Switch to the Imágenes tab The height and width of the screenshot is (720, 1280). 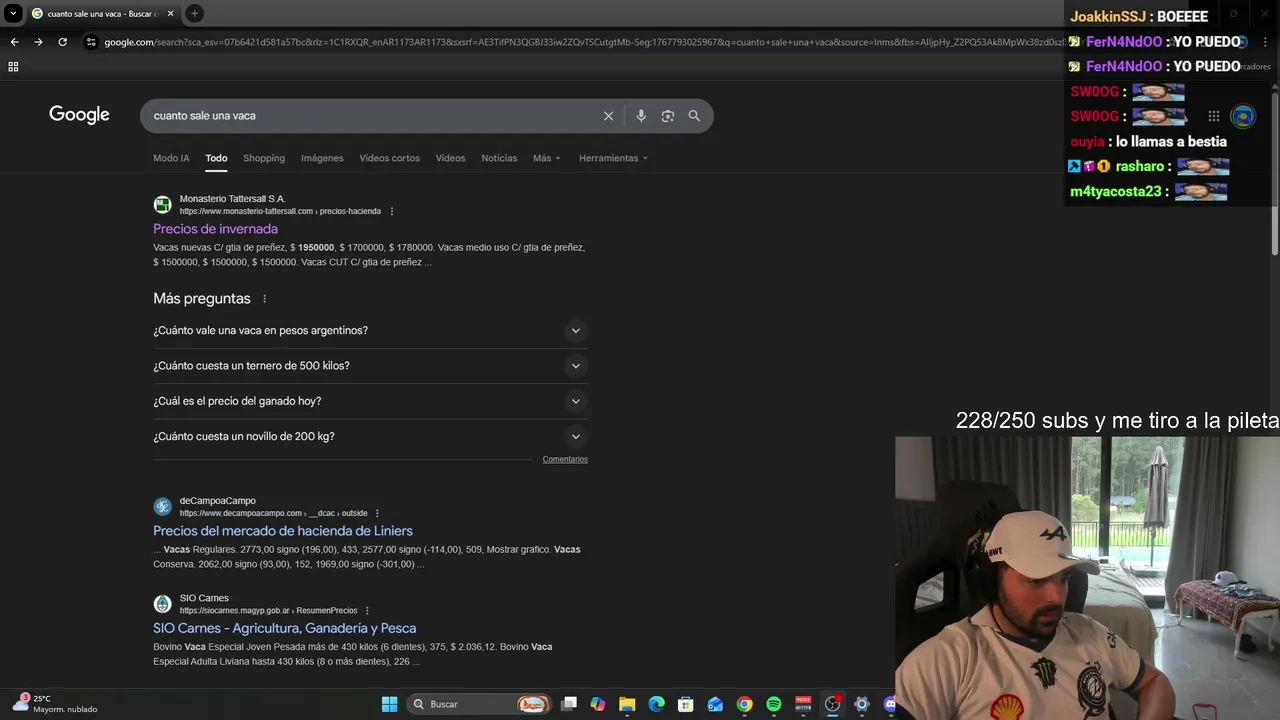pyautogui.click(x=322, y=158)
